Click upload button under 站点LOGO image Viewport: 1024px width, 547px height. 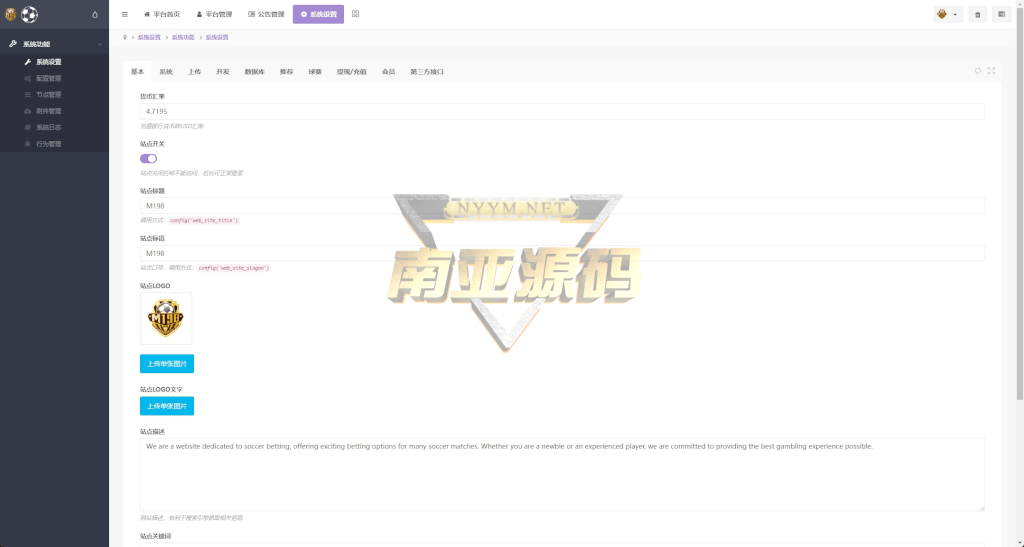click(166, 364)
